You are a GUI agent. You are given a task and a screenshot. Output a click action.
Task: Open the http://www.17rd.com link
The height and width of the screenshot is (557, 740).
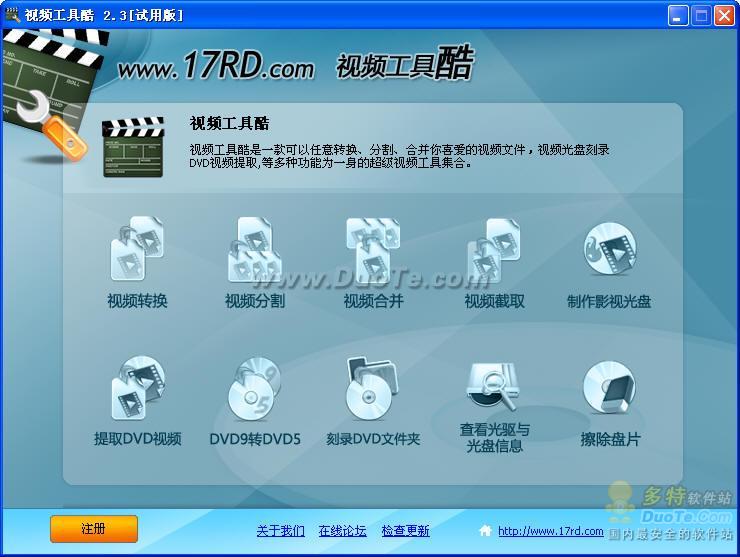pos(551,531)
